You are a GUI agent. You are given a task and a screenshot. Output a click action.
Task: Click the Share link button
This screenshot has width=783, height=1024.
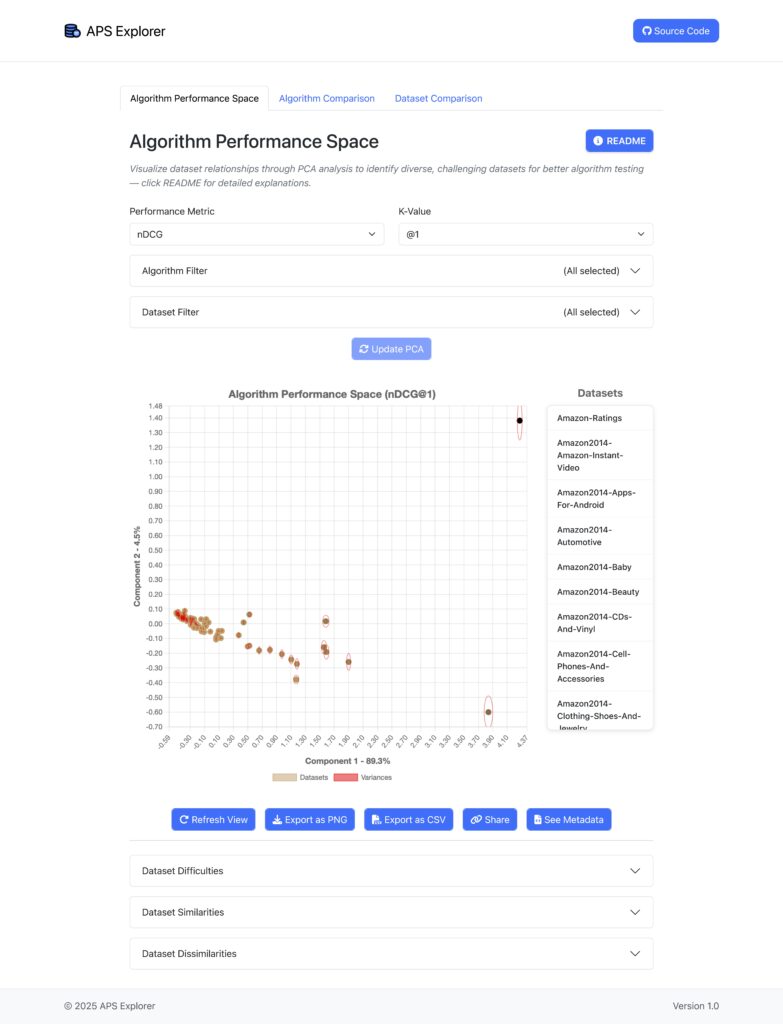490,820
